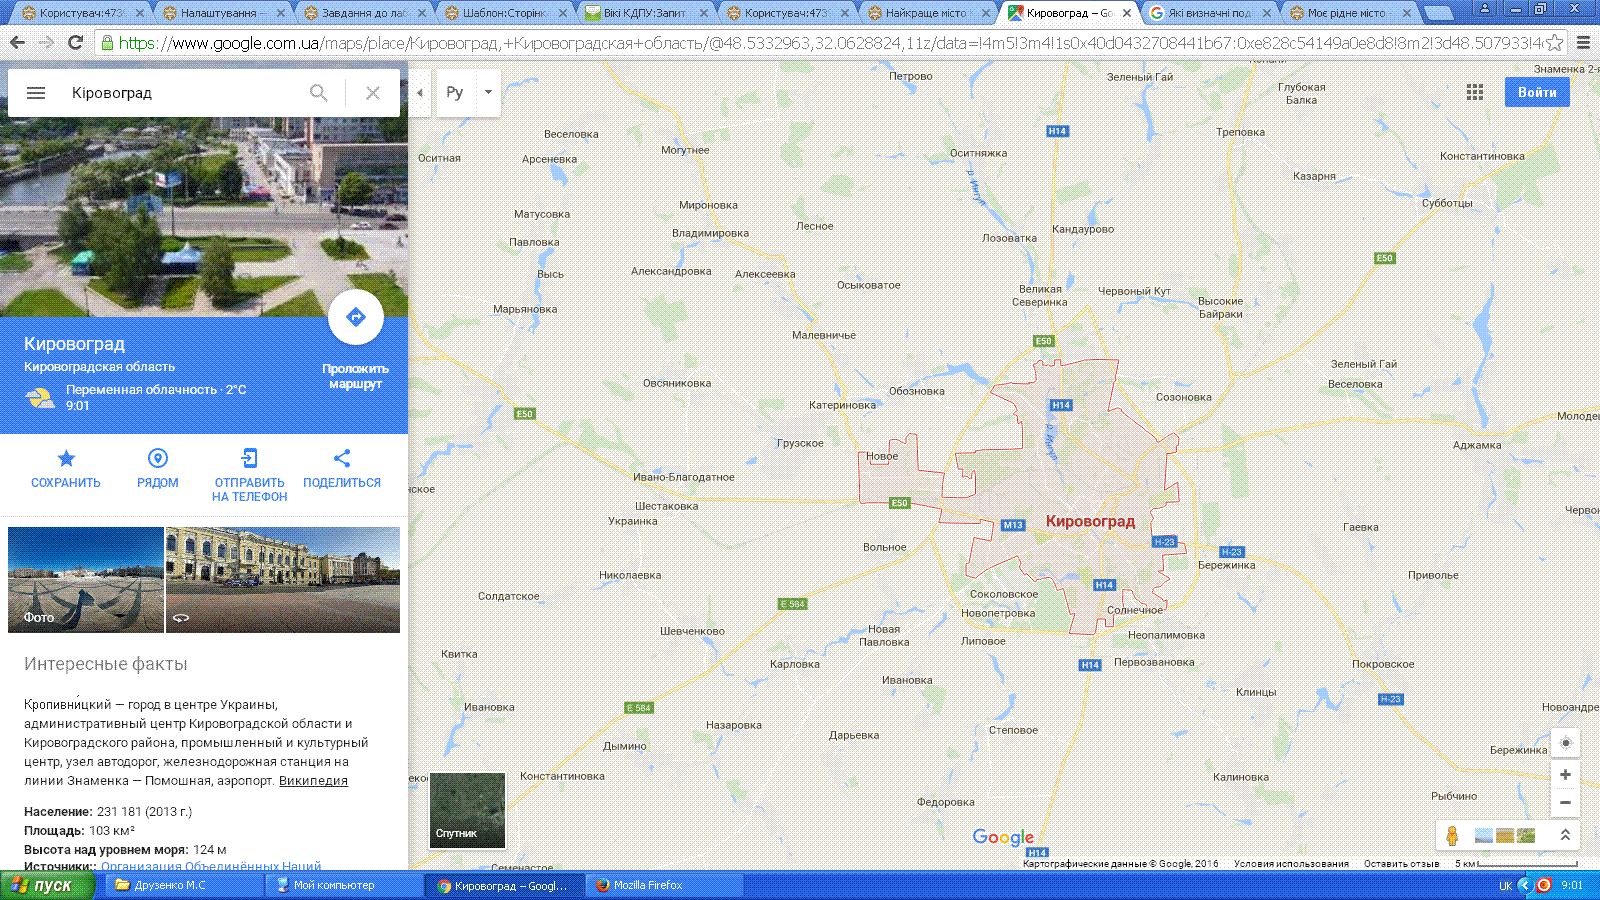The height and width of the screenshot is (900, 1600).
Task: Clear the search box with X
Action: coord(373,93)
